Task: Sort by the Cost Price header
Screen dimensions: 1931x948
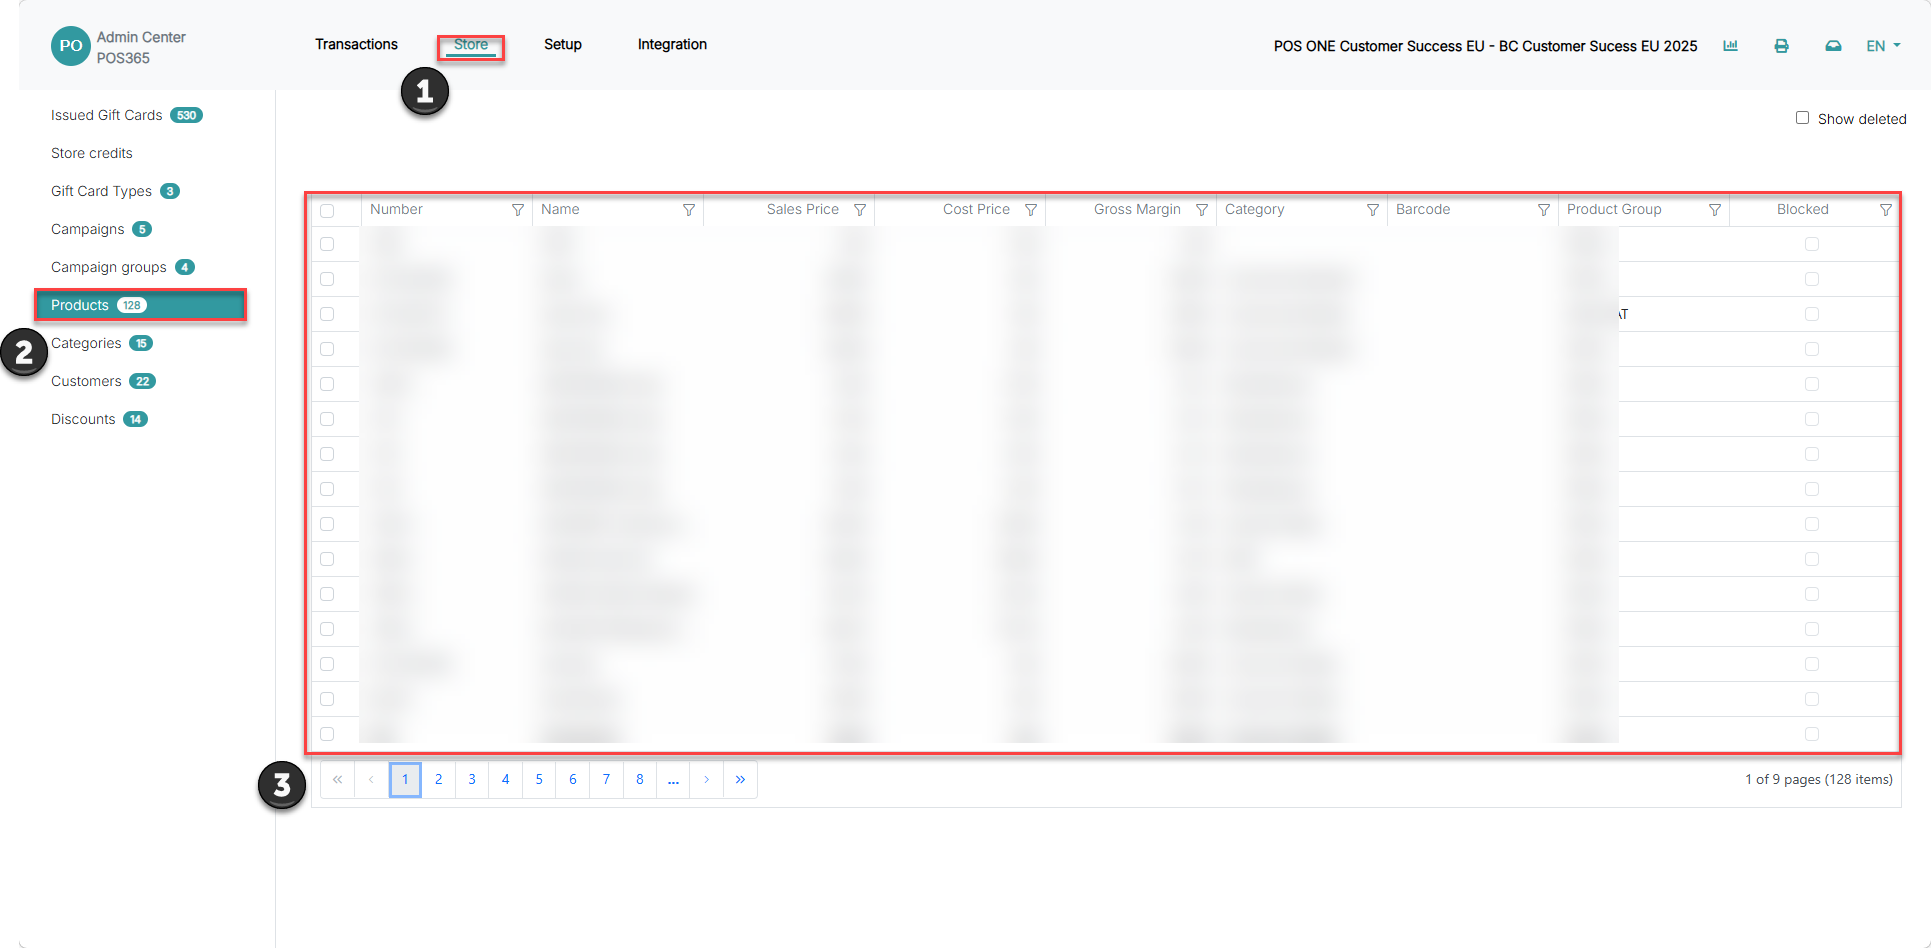Action: 976,209
